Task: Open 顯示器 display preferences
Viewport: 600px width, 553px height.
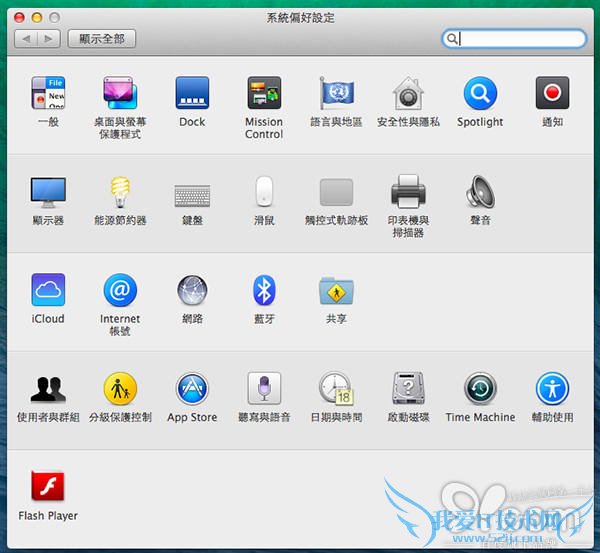Action: coord(48,192)
